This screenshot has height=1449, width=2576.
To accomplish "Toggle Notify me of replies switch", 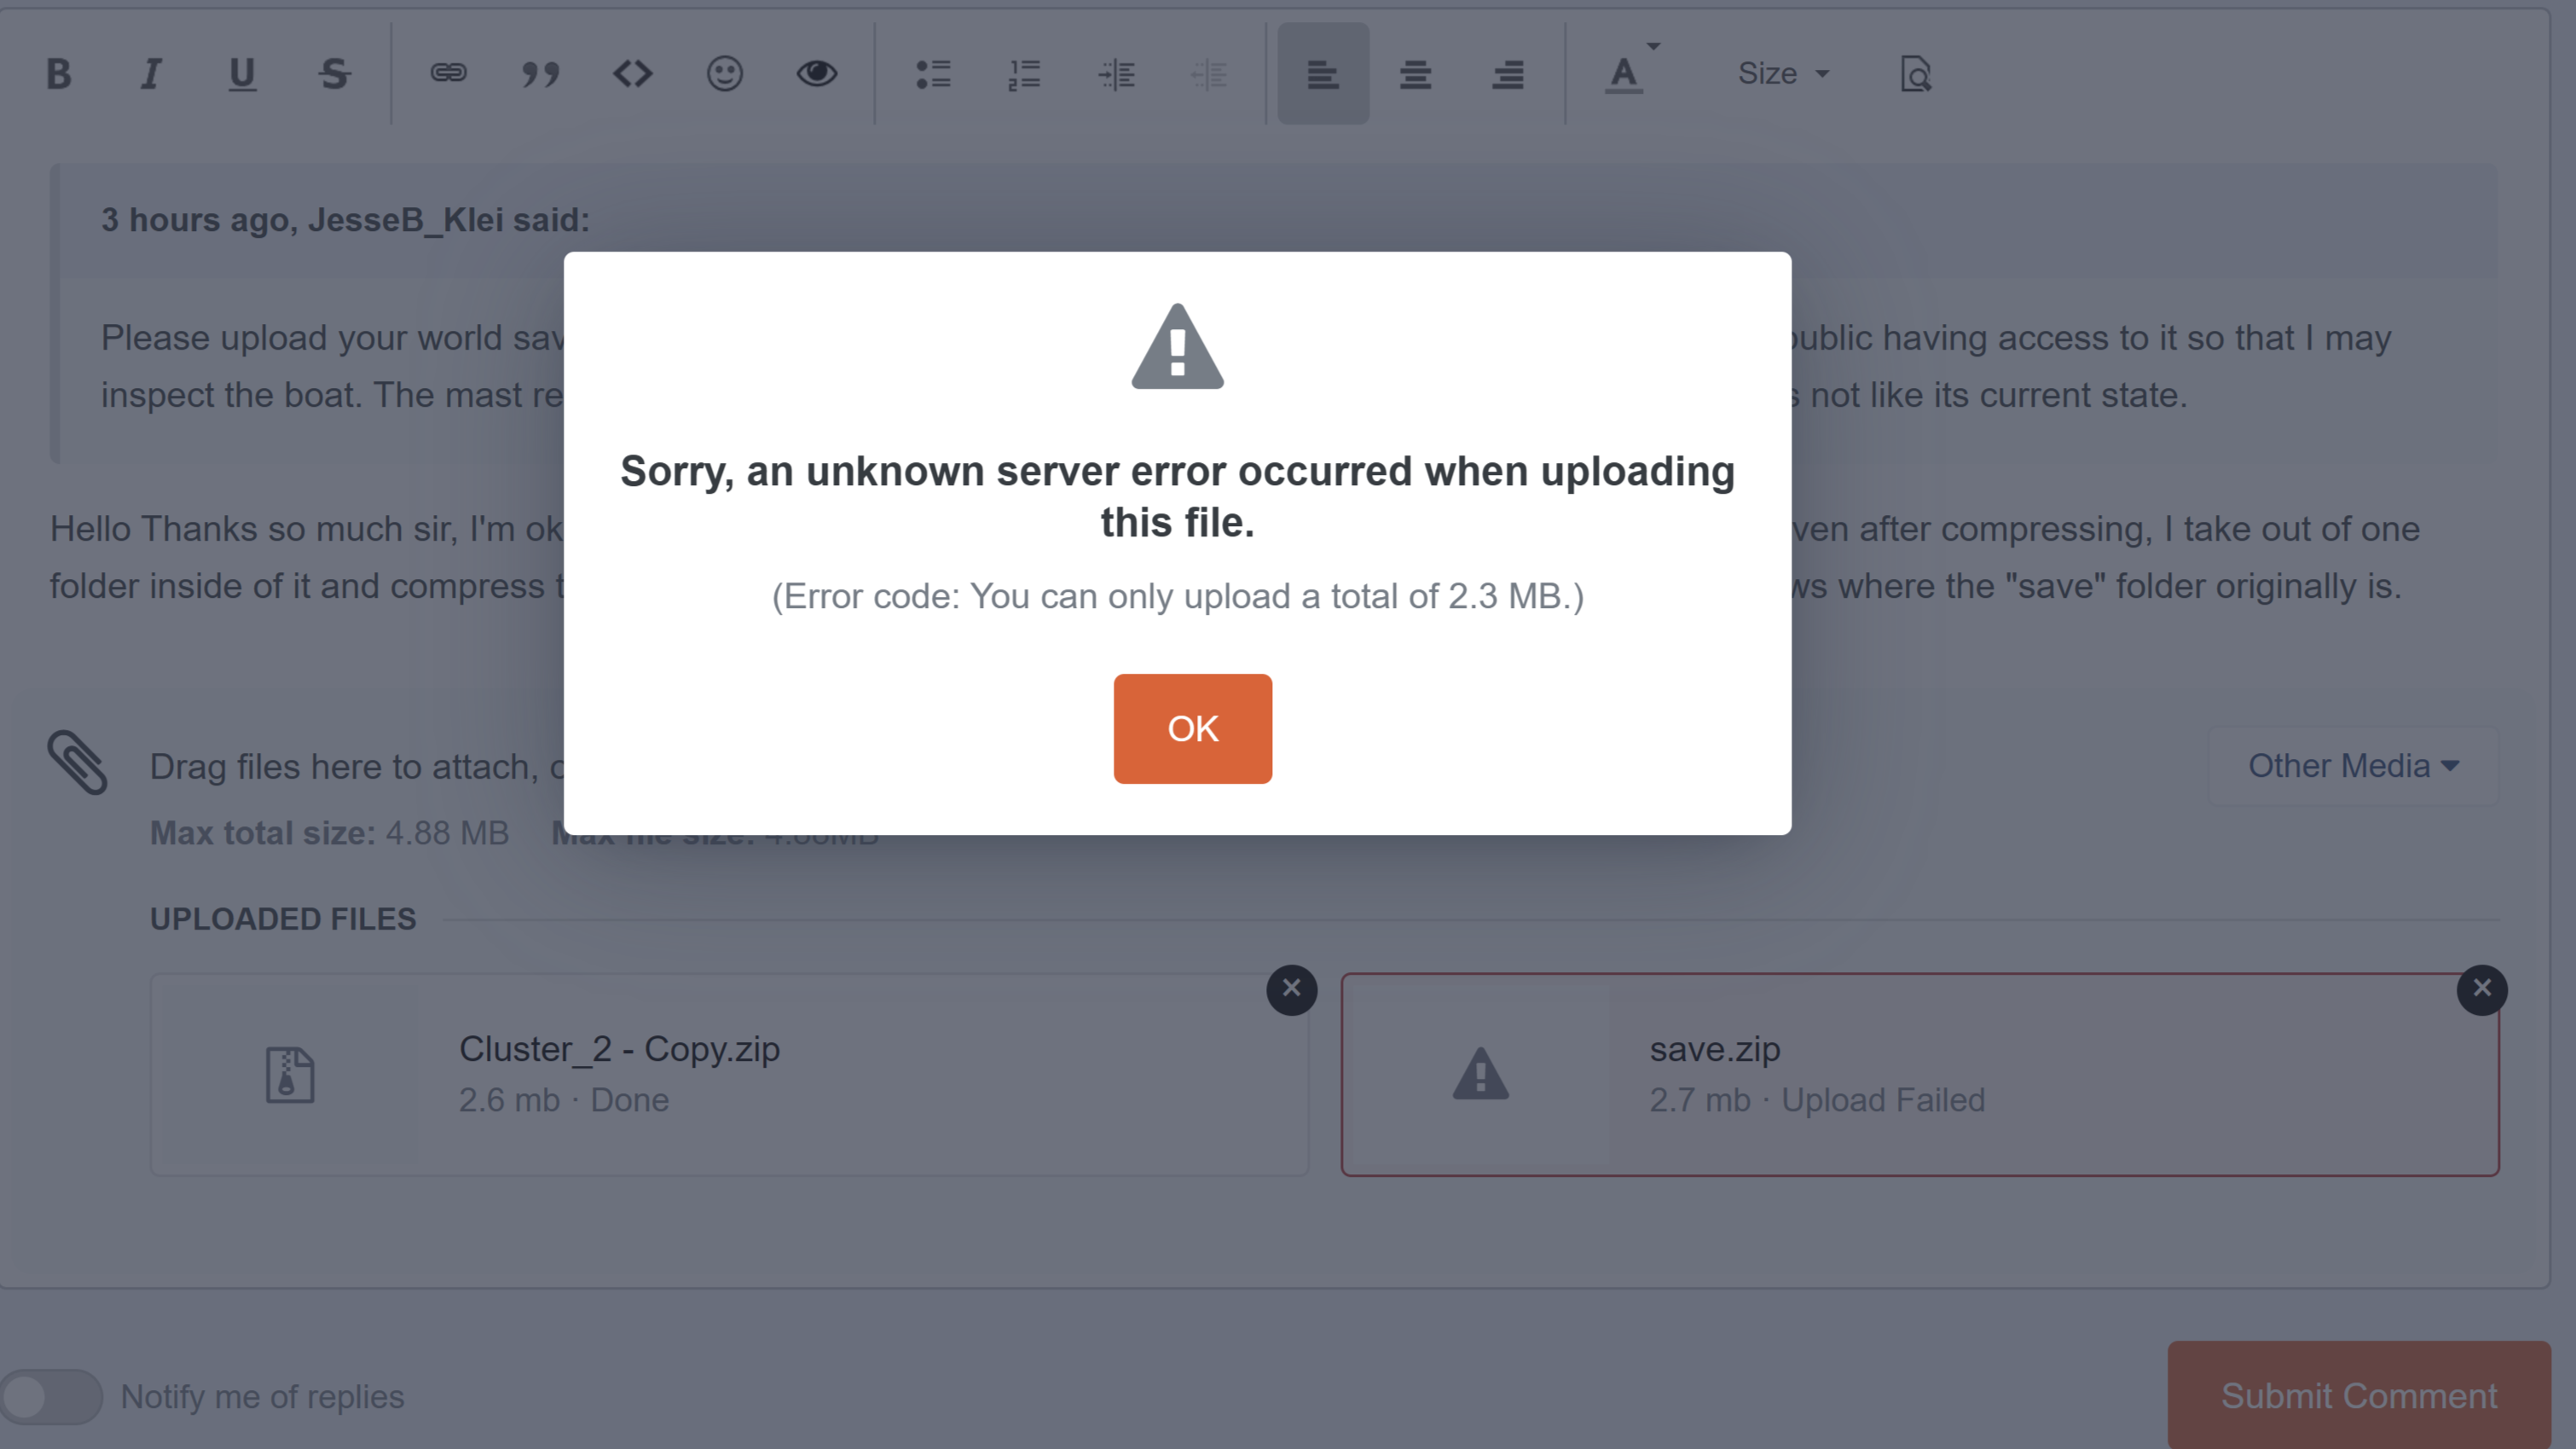I will click(52, 1396).
